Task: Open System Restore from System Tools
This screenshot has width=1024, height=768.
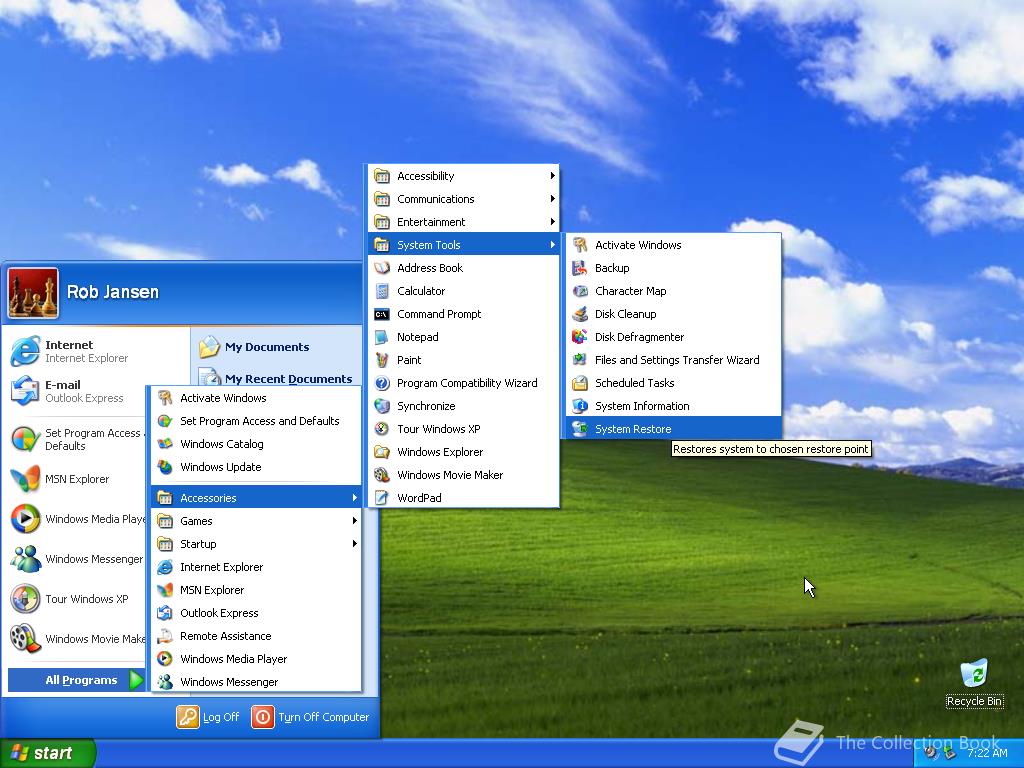Action: click(x=673, y=429)
